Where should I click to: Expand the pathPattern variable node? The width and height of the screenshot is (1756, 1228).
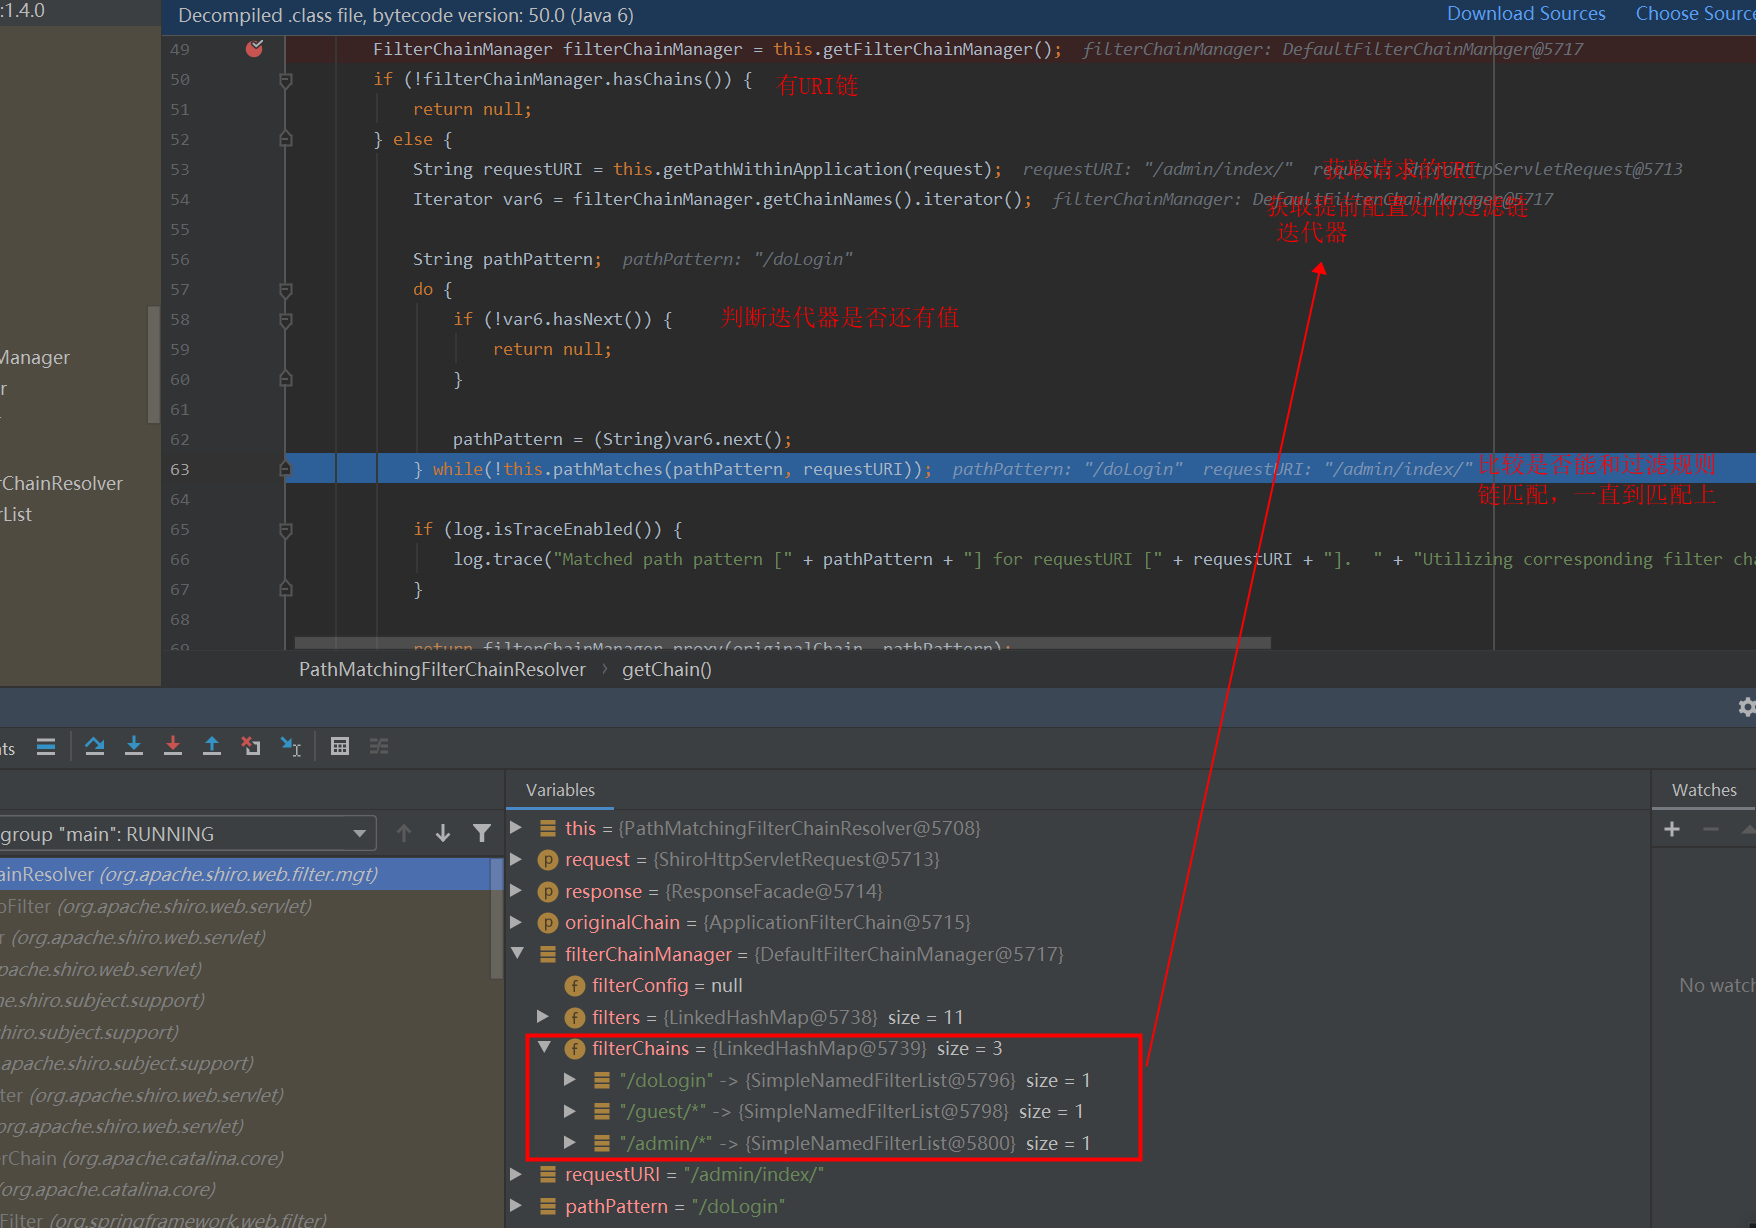click(x=516, y=1206)
